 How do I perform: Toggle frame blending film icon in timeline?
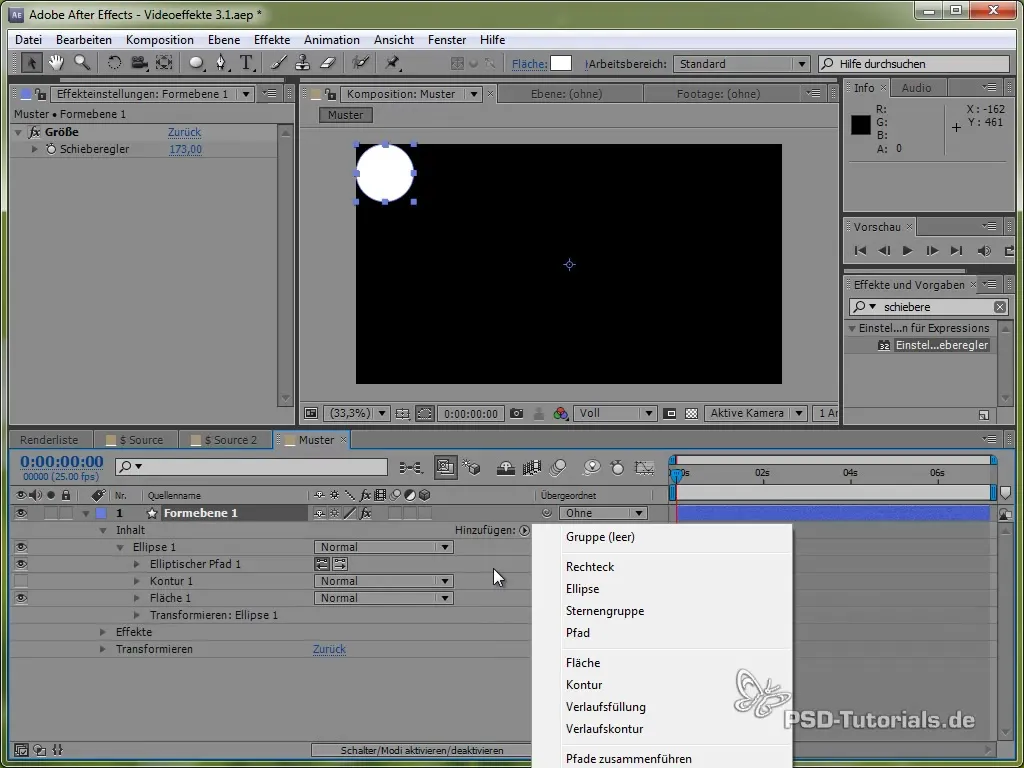532,468
